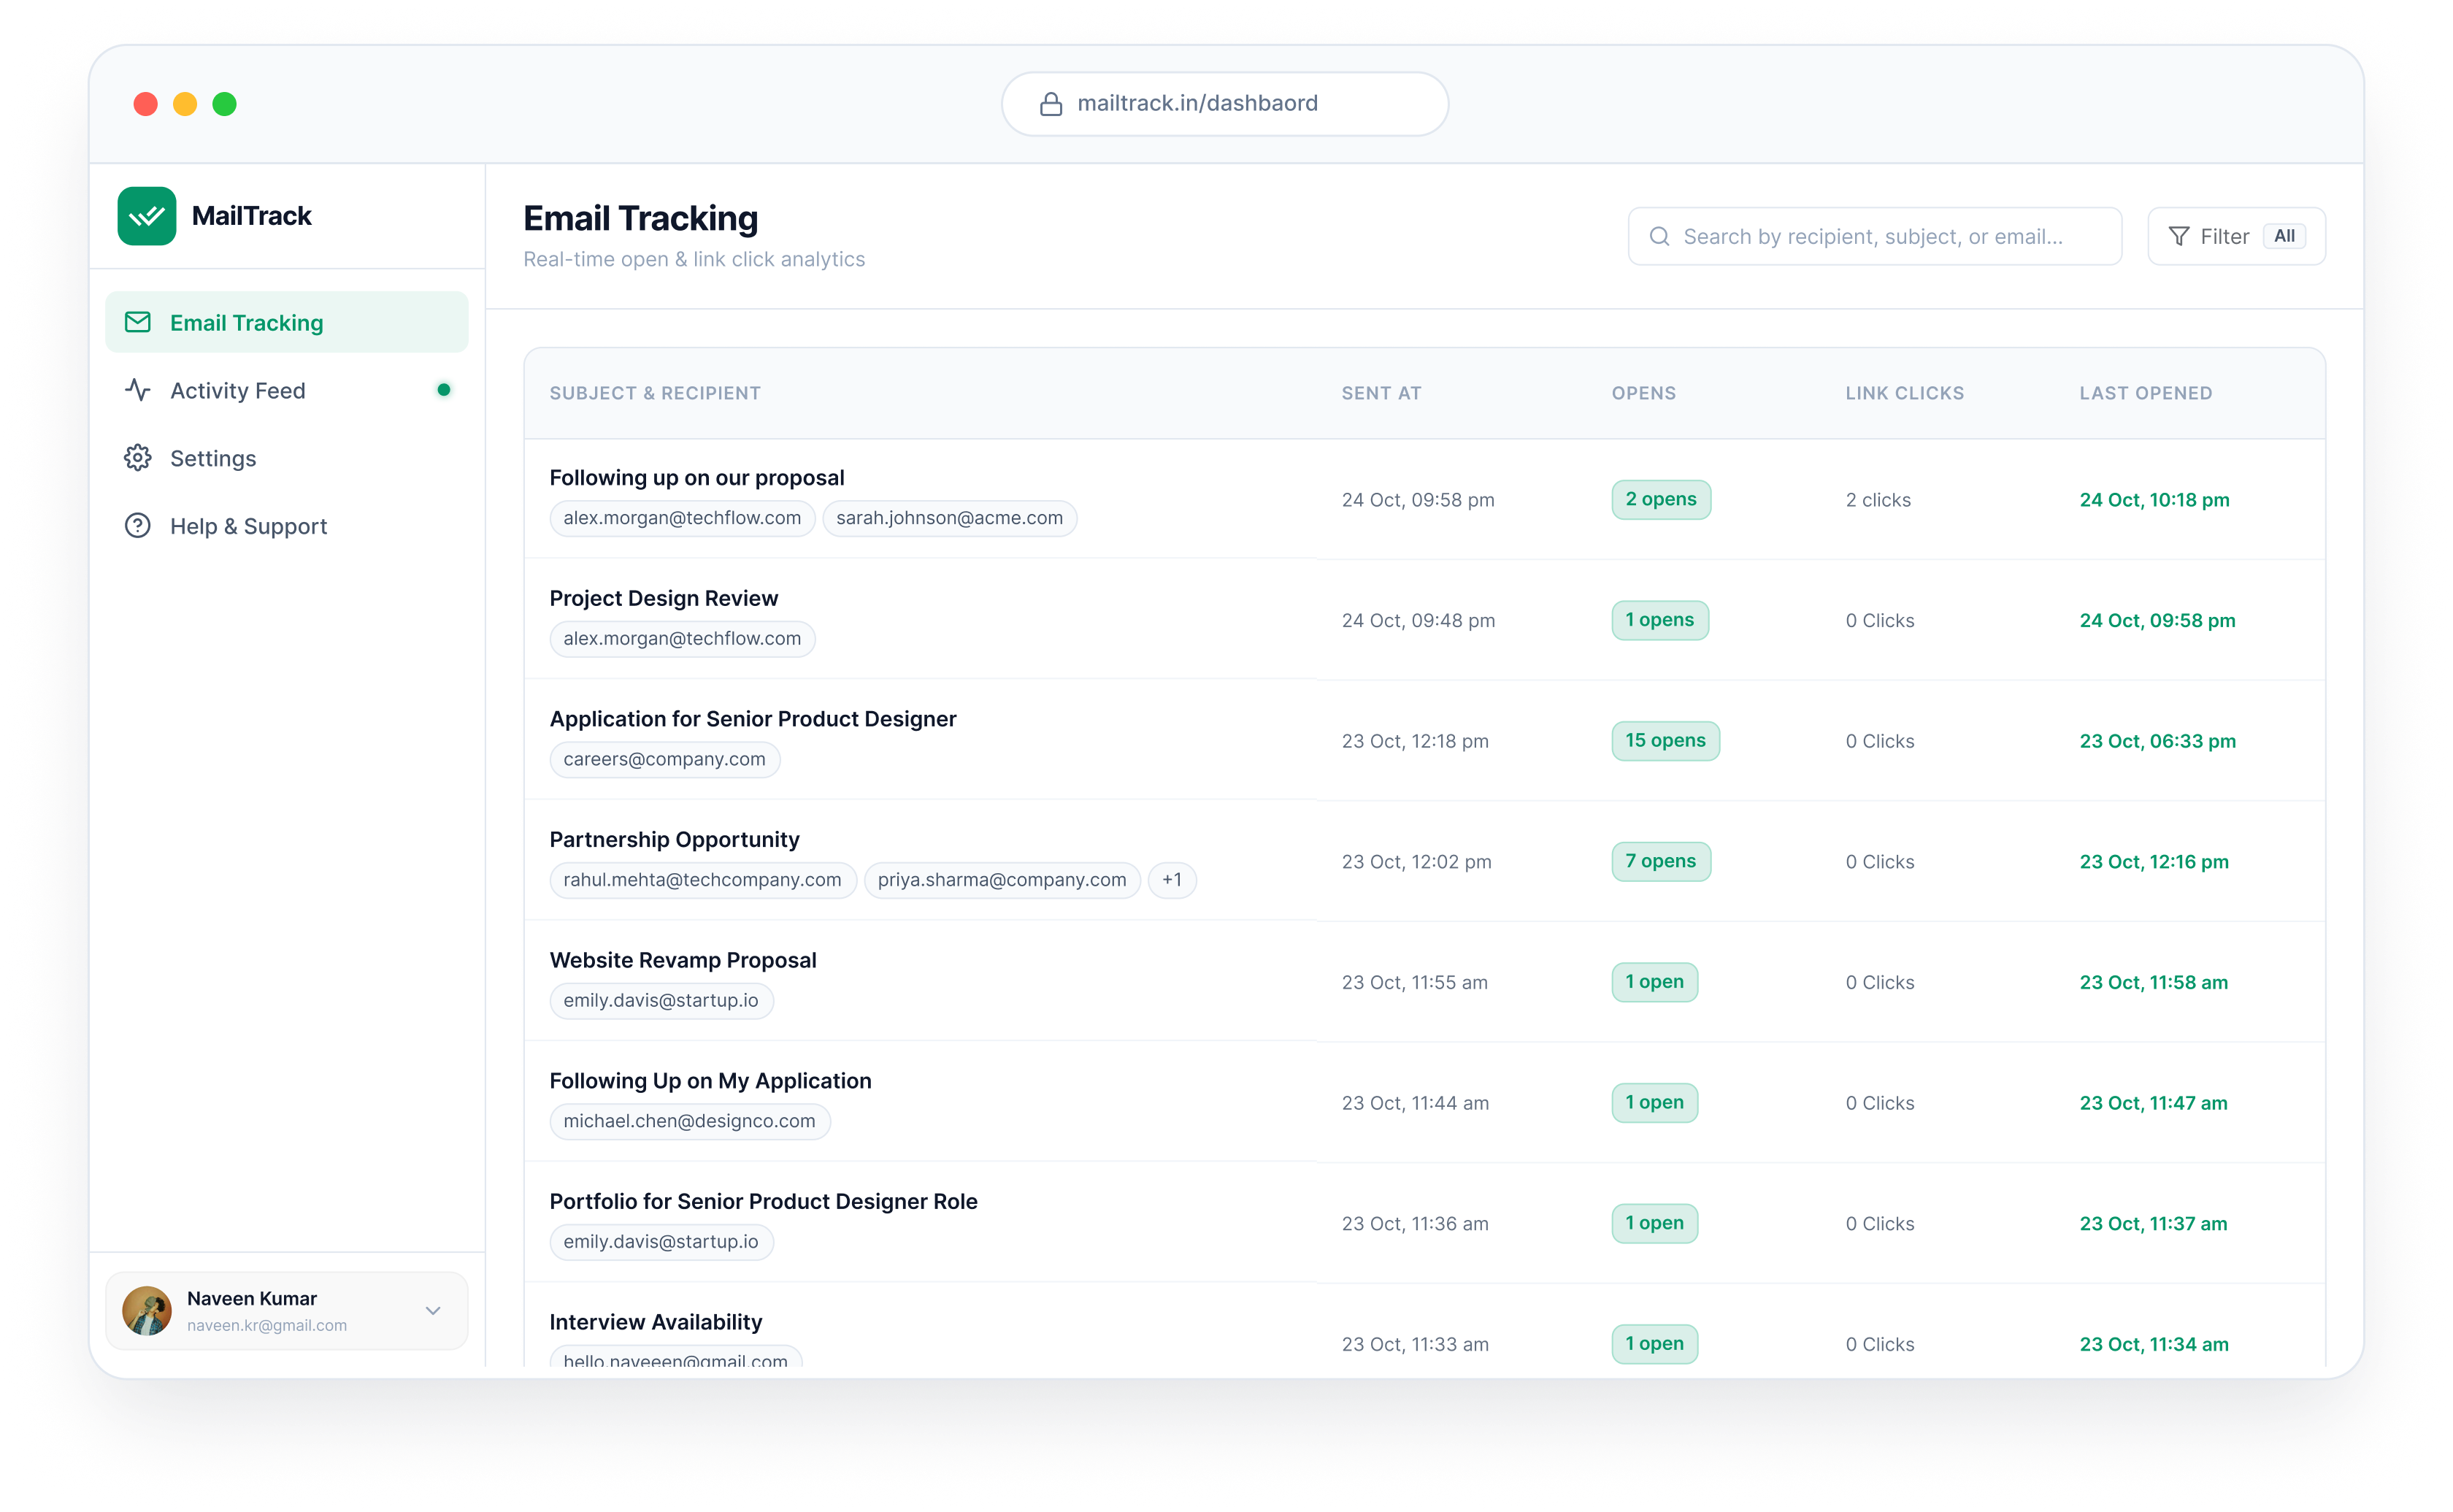Click the 7 opens badge
The image size is (2453, 1512).
click(x=1660, y=861)
